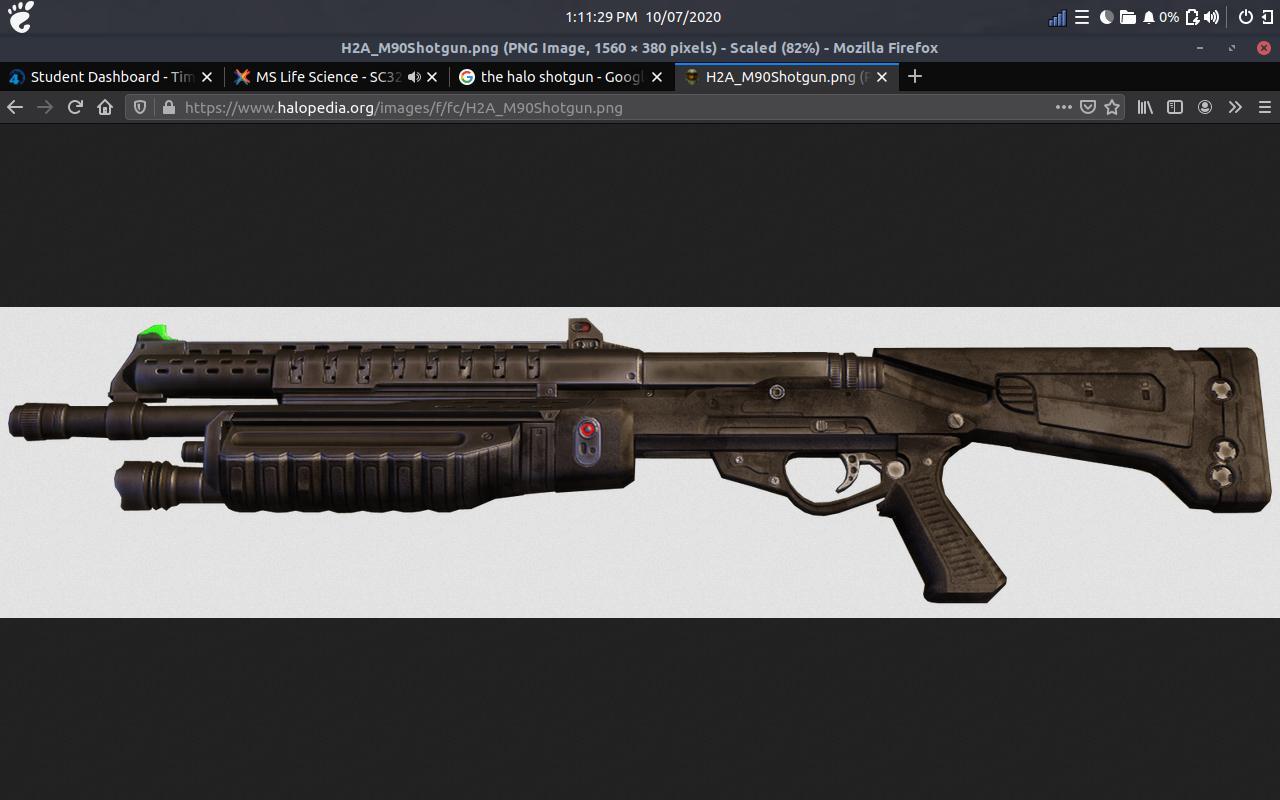Log out using the exit icon

click(x=1267, y=17)
